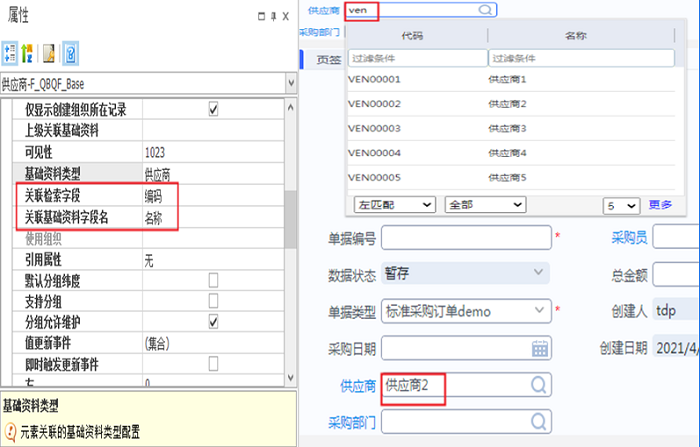700x447 pixels.
Task: Select row VEN00003
Action: (x=511, y=129)
